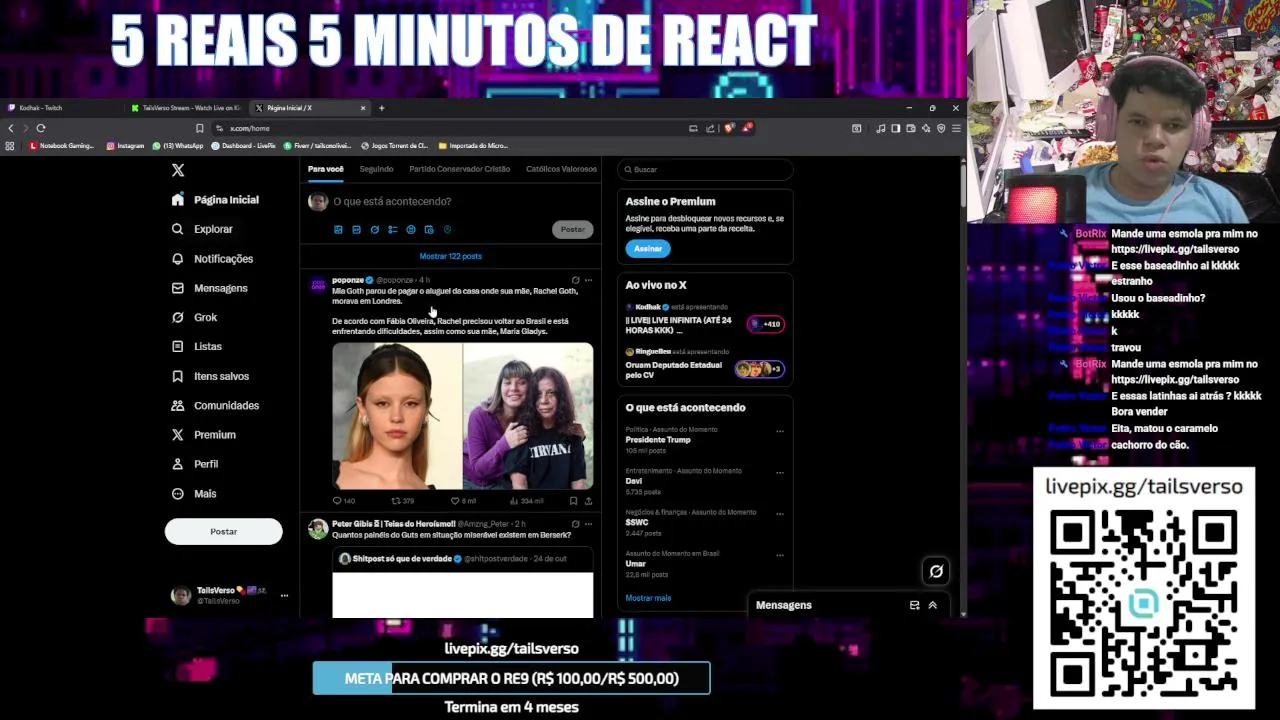Open Mensagens in the left sidebar
The width and height of the screenshot is (1280, 720).
pos(209,288)
